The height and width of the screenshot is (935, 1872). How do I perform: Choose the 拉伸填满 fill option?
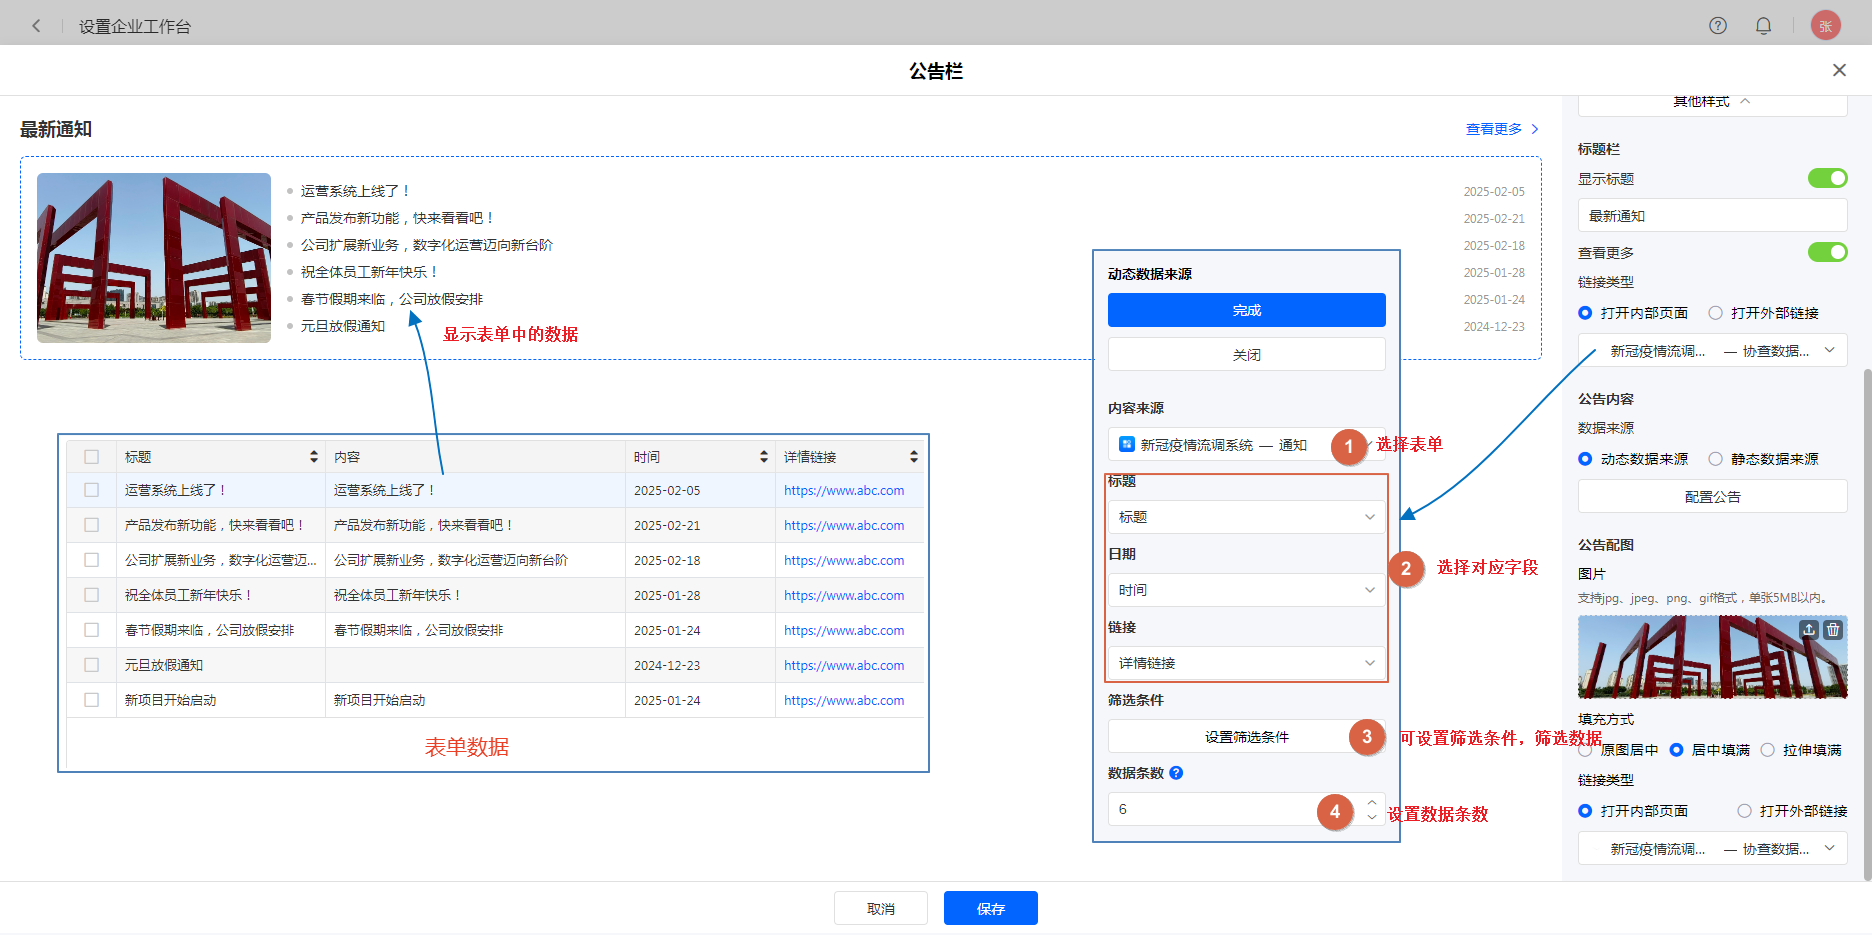[x=1767, y=750]
